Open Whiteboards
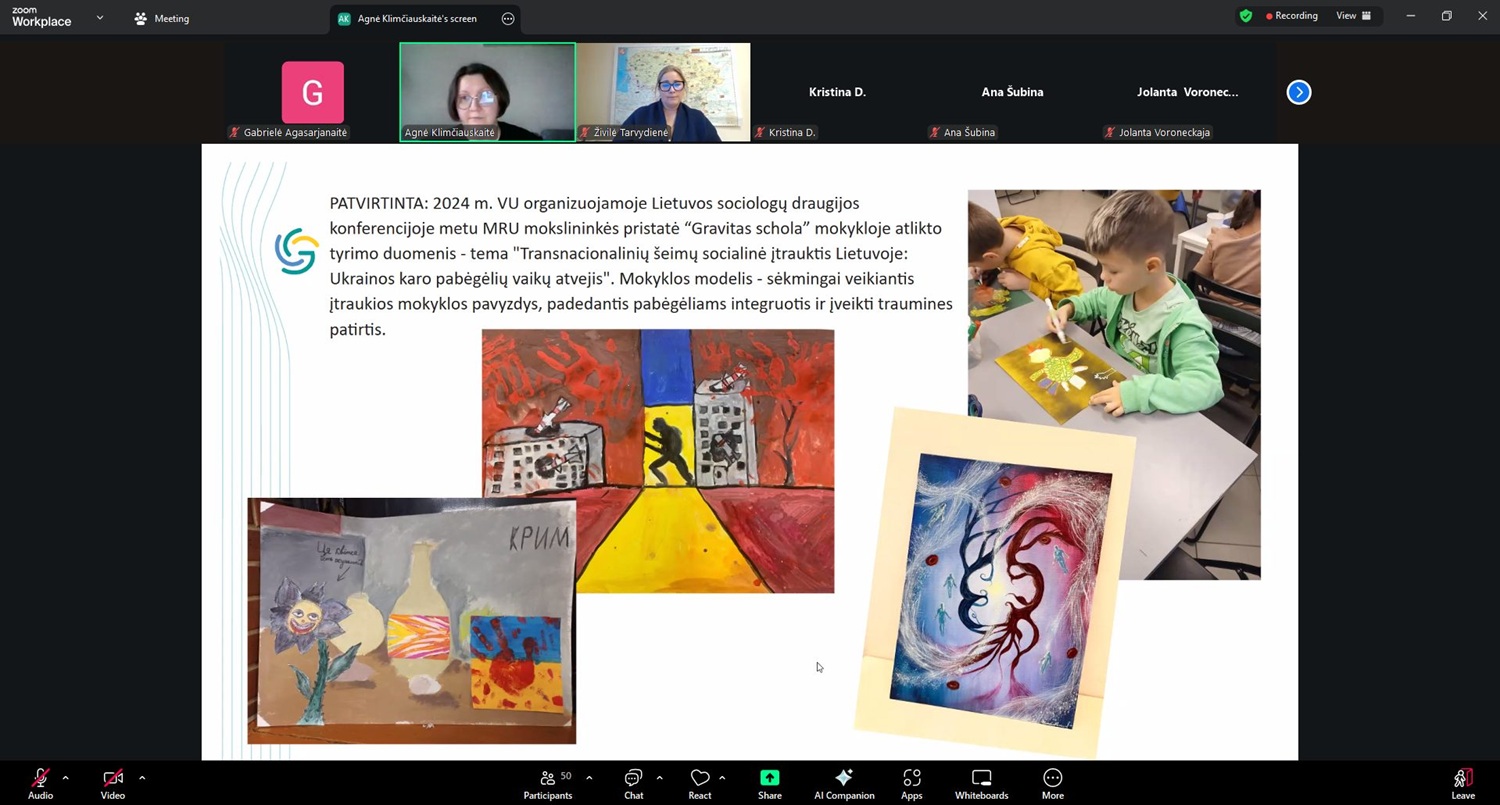This screenshot has height=805, width=1500. [981, 783]
